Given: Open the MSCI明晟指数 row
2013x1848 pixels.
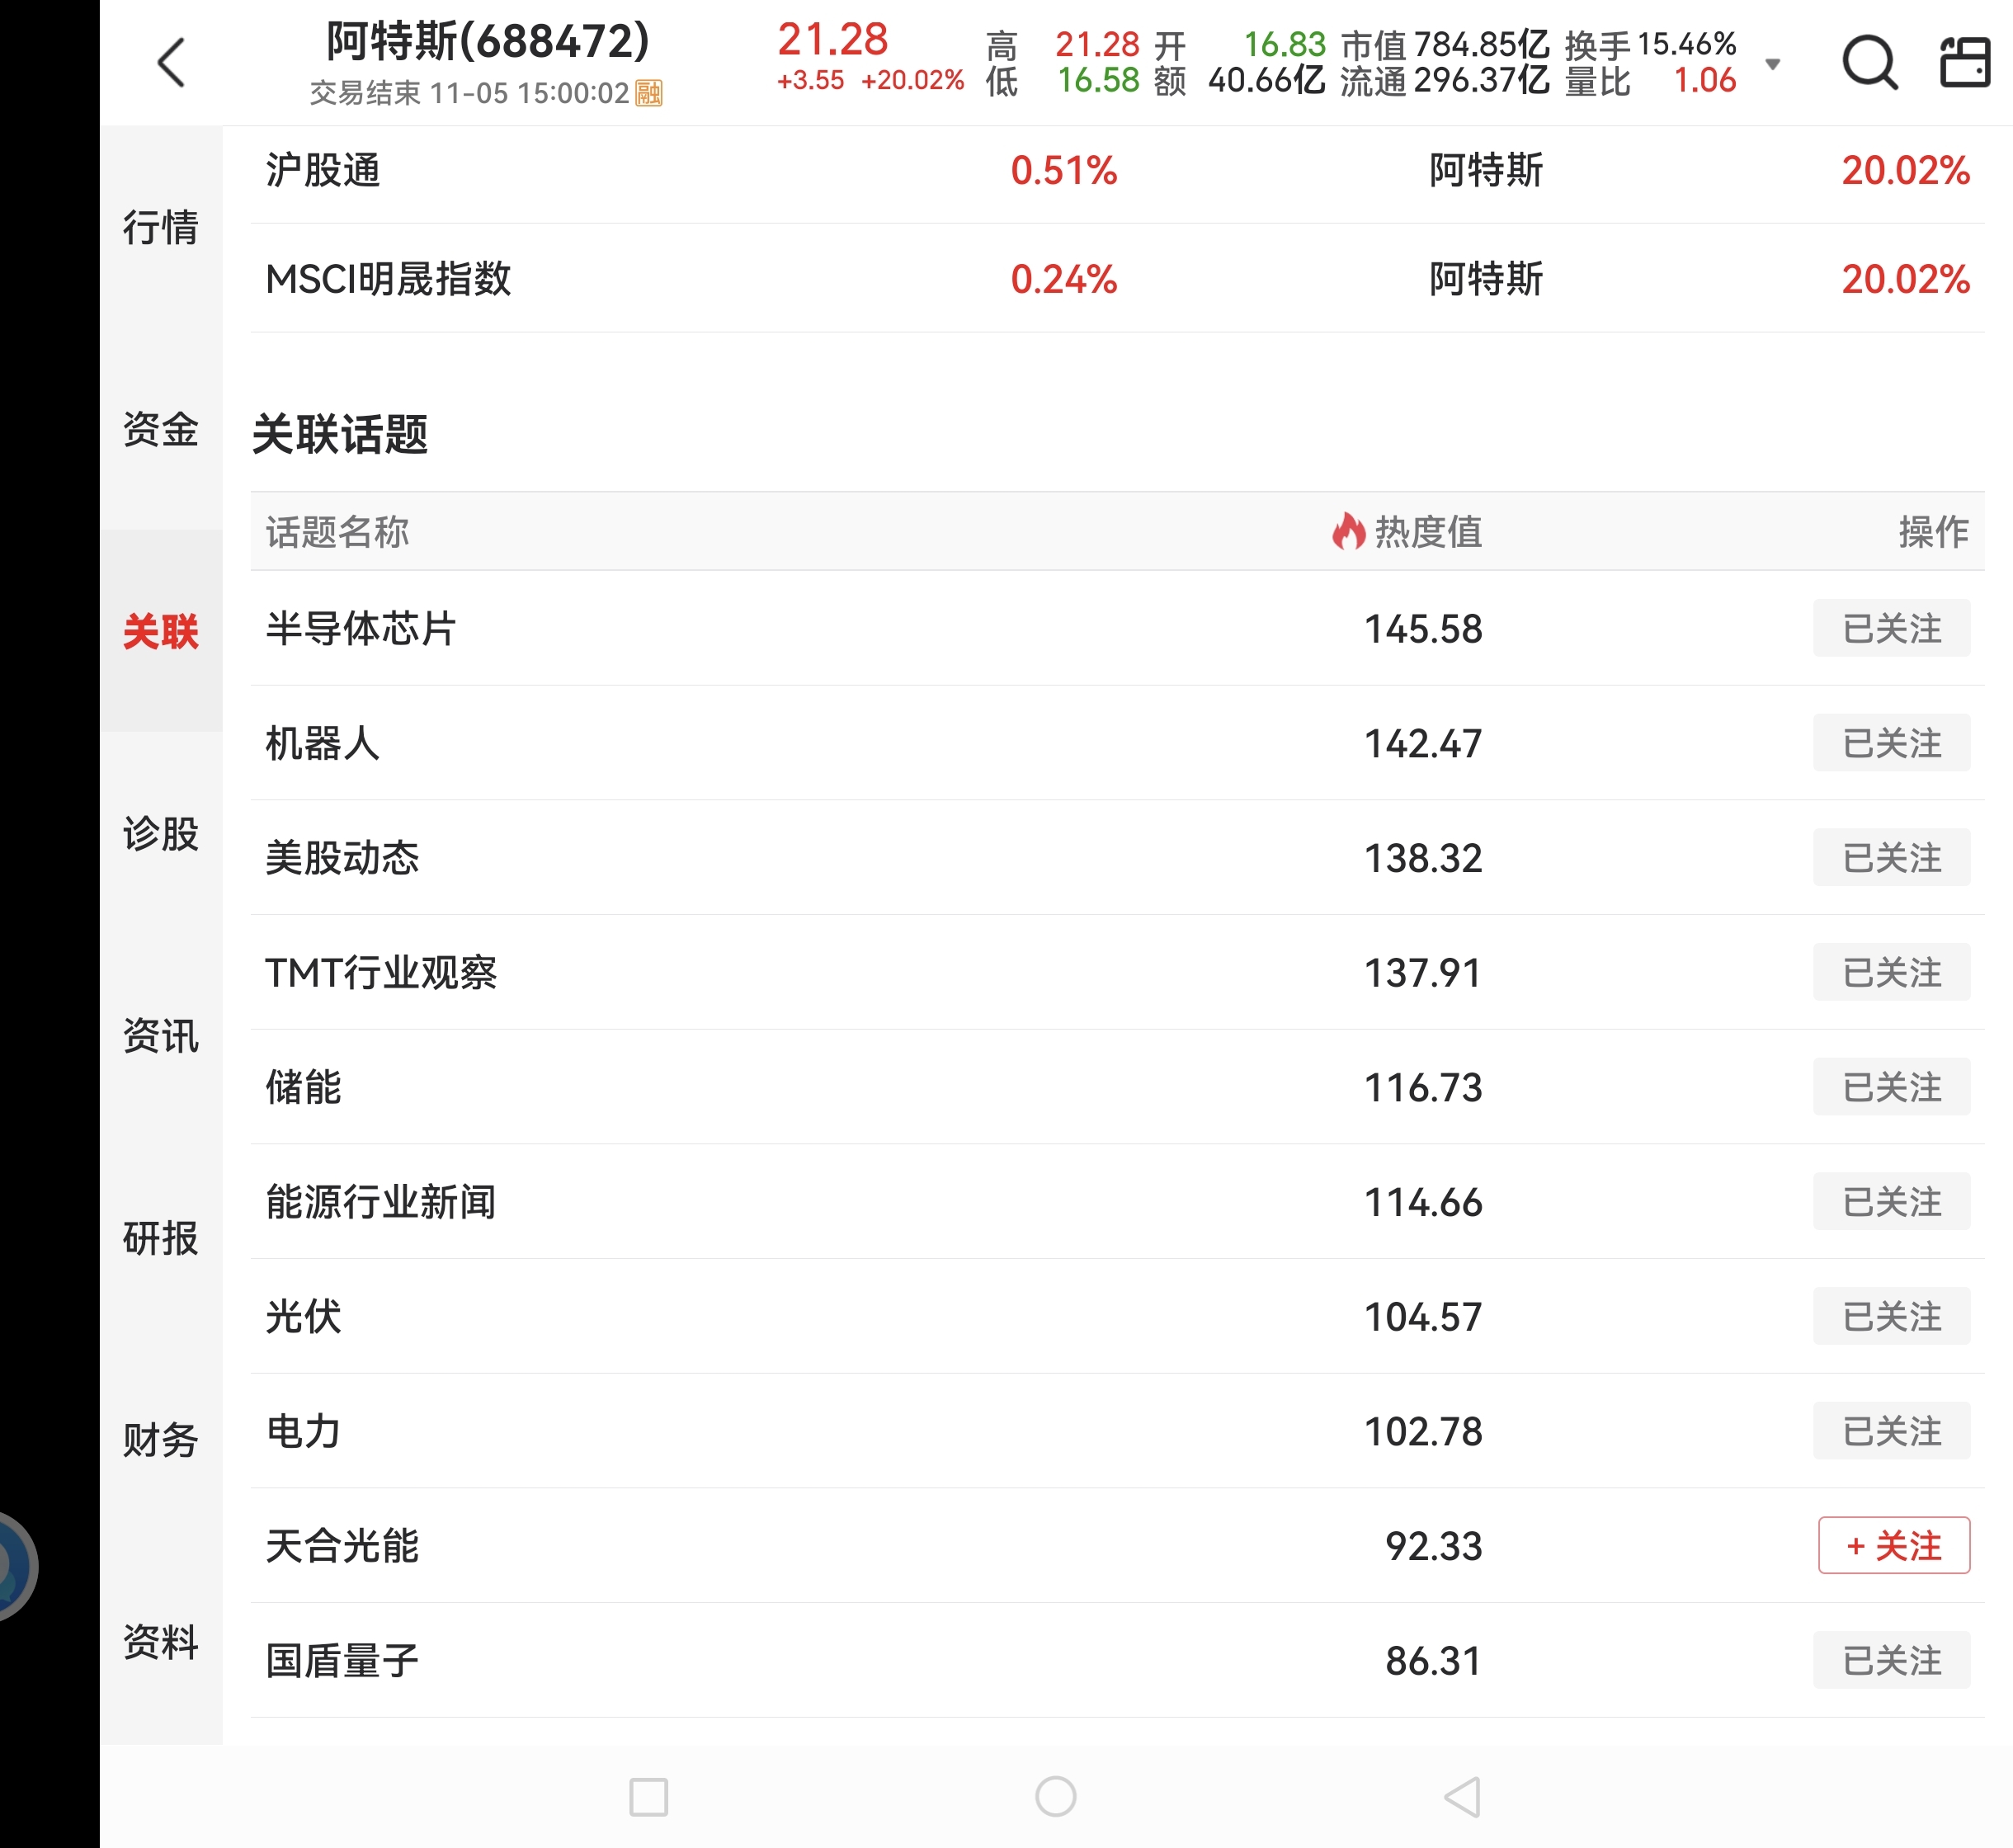Looking at the screenshot, I should pos(388,279).
